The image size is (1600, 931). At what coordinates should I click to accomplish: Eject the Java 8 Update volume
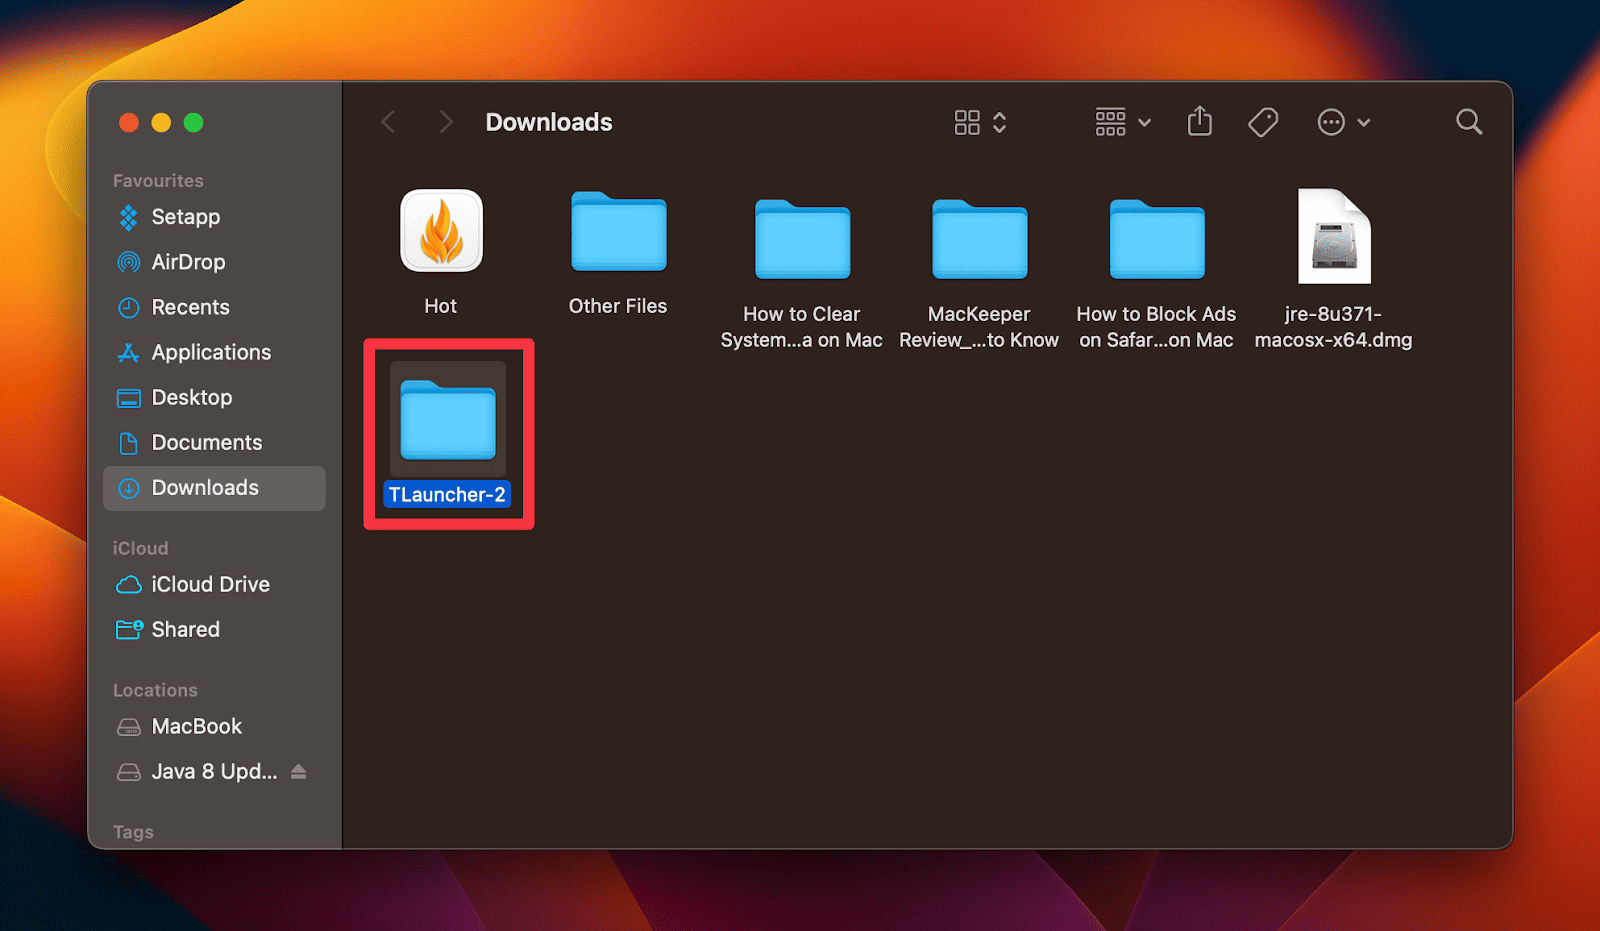point(298,771)
